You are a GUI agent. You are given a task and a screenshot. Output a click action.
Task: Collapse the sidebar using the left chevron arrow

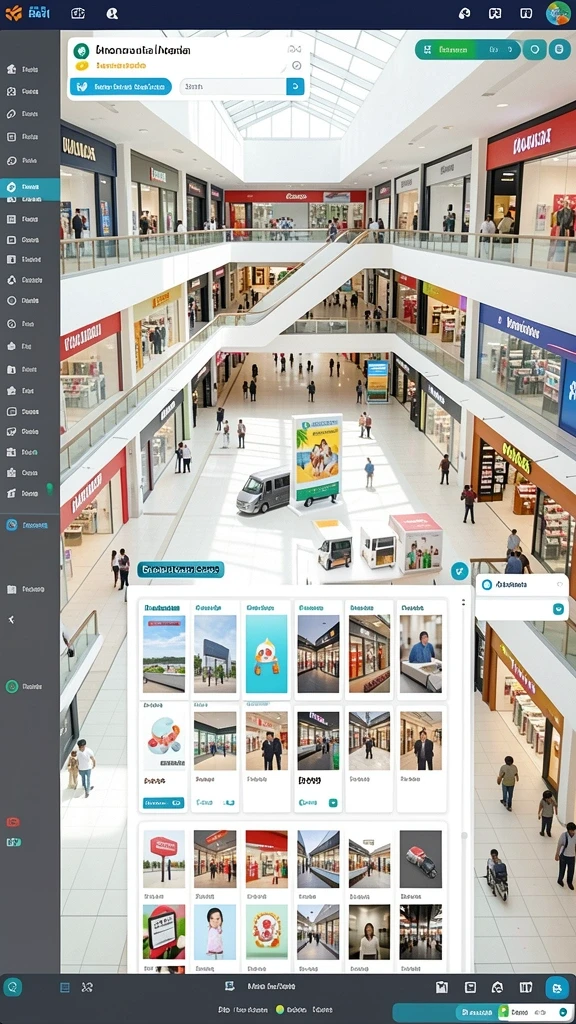pyautogui.click(x=11, y=619)
